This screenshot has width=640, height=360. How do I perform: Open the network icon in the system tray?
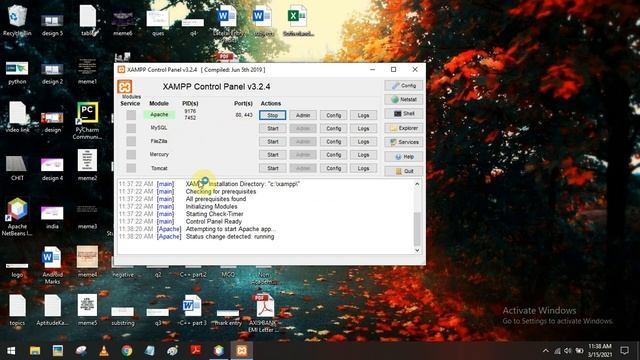pos(557,351)
